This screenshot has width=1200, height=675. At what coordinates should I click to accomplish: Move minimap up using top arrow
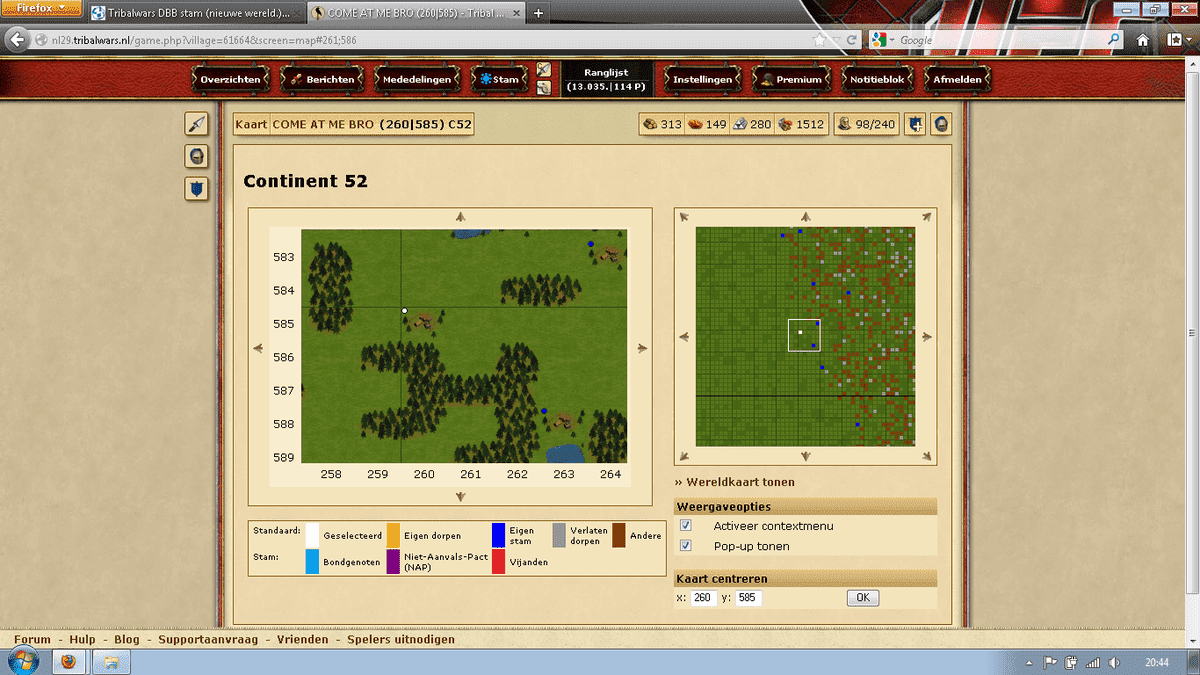pyautogui.click(x=805, y=216)
